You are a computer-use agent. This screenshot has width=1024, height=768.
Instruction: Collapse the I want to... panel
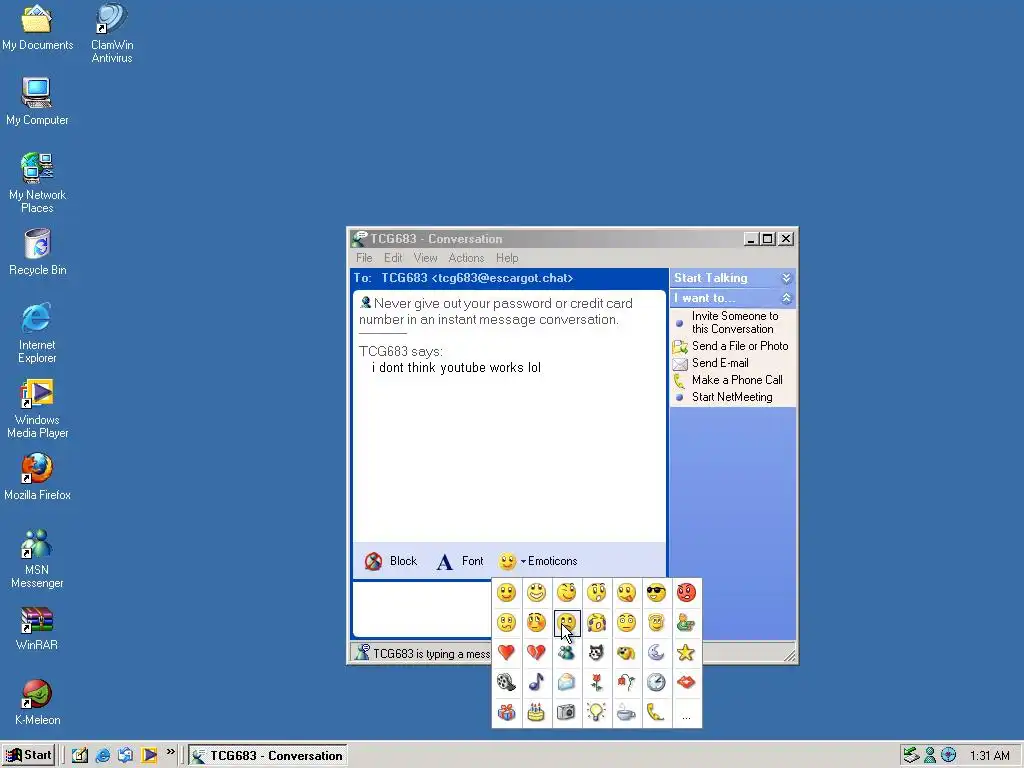pos(786,298)
